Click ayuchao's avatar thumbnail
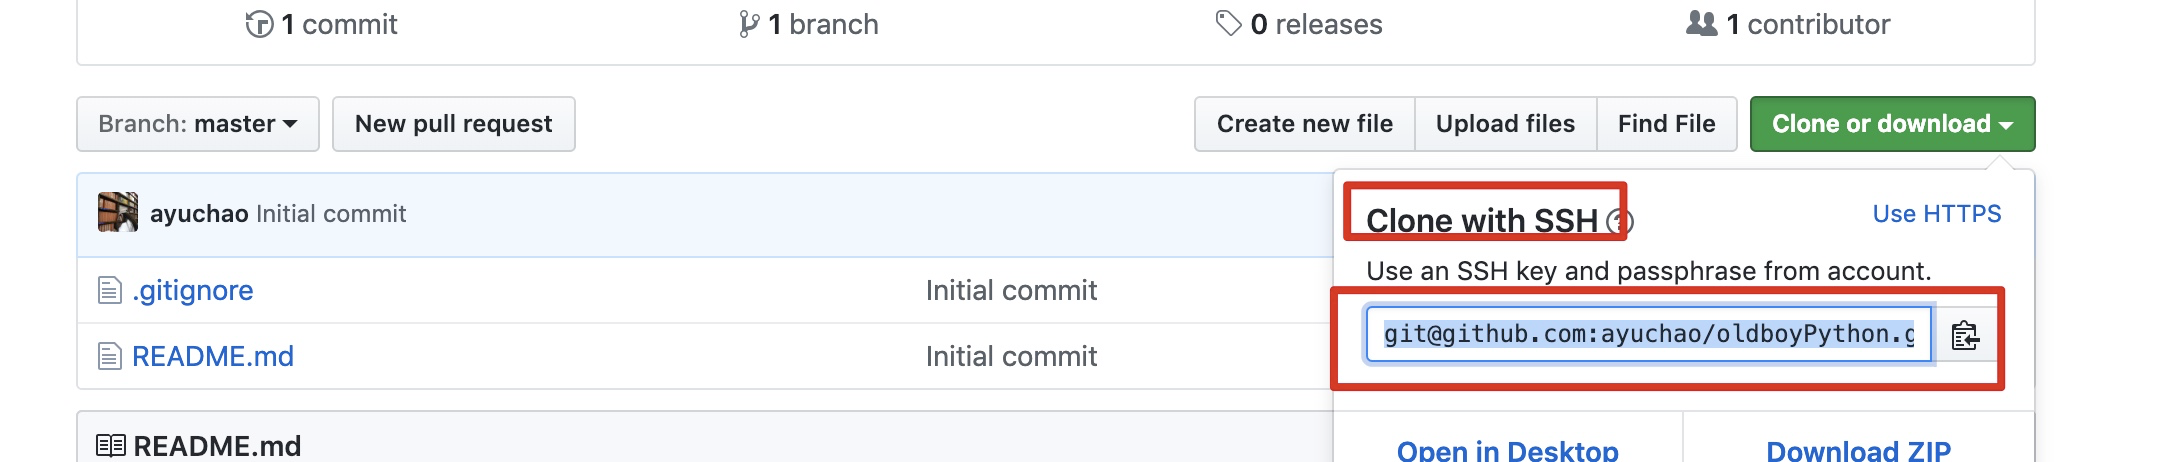This screenshot has width=2158, height=462. coord(118,213)
